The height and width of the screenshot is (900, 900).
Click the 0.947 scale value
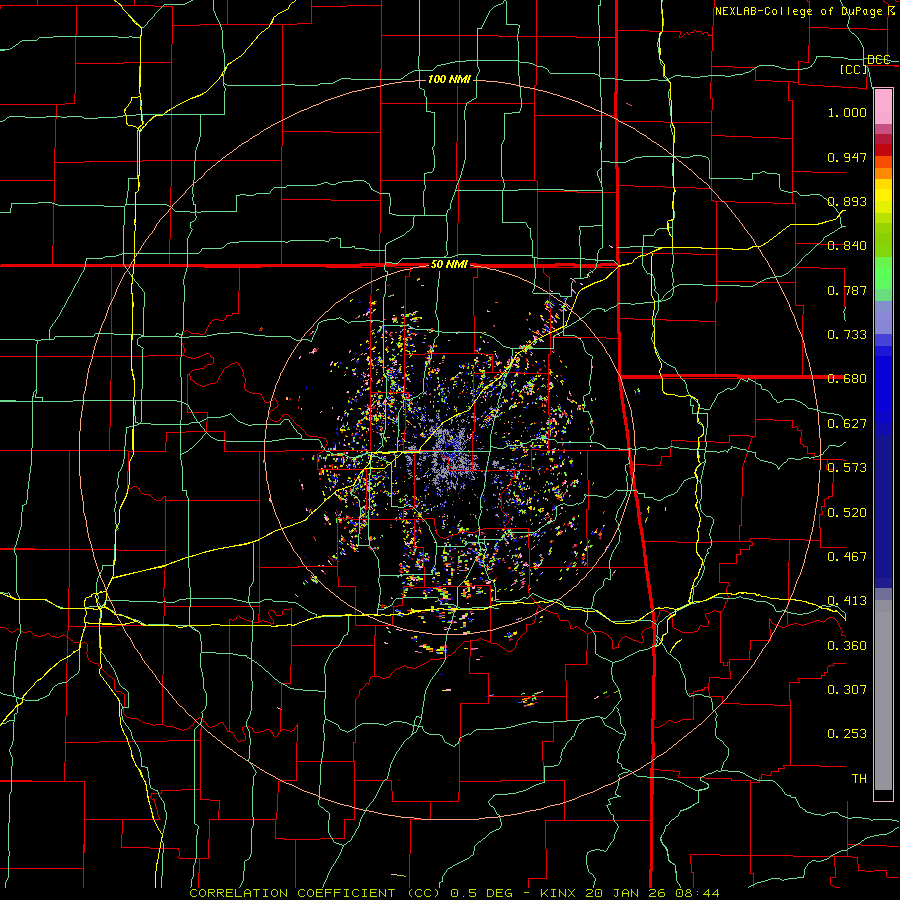847,157
